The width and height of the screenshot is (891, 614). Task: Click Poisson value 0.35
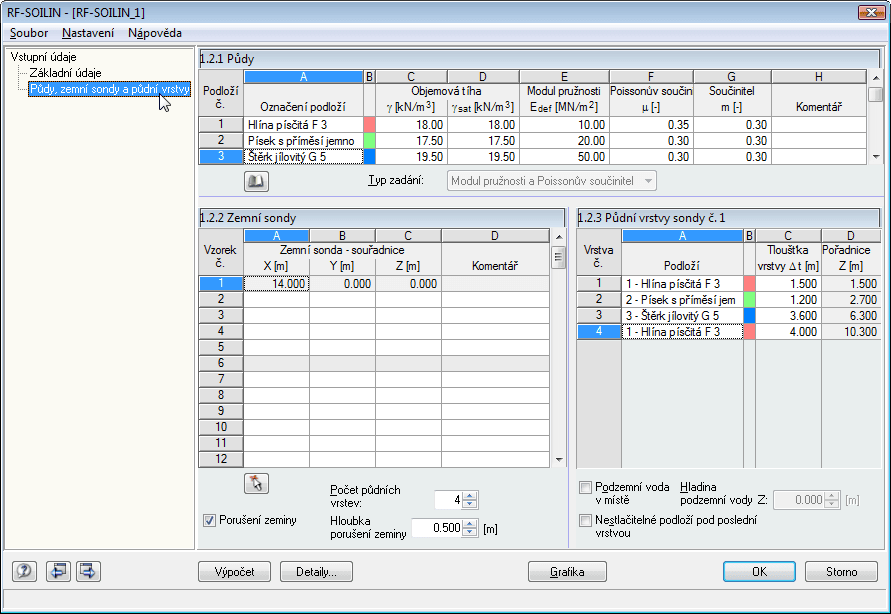(651, 124)
